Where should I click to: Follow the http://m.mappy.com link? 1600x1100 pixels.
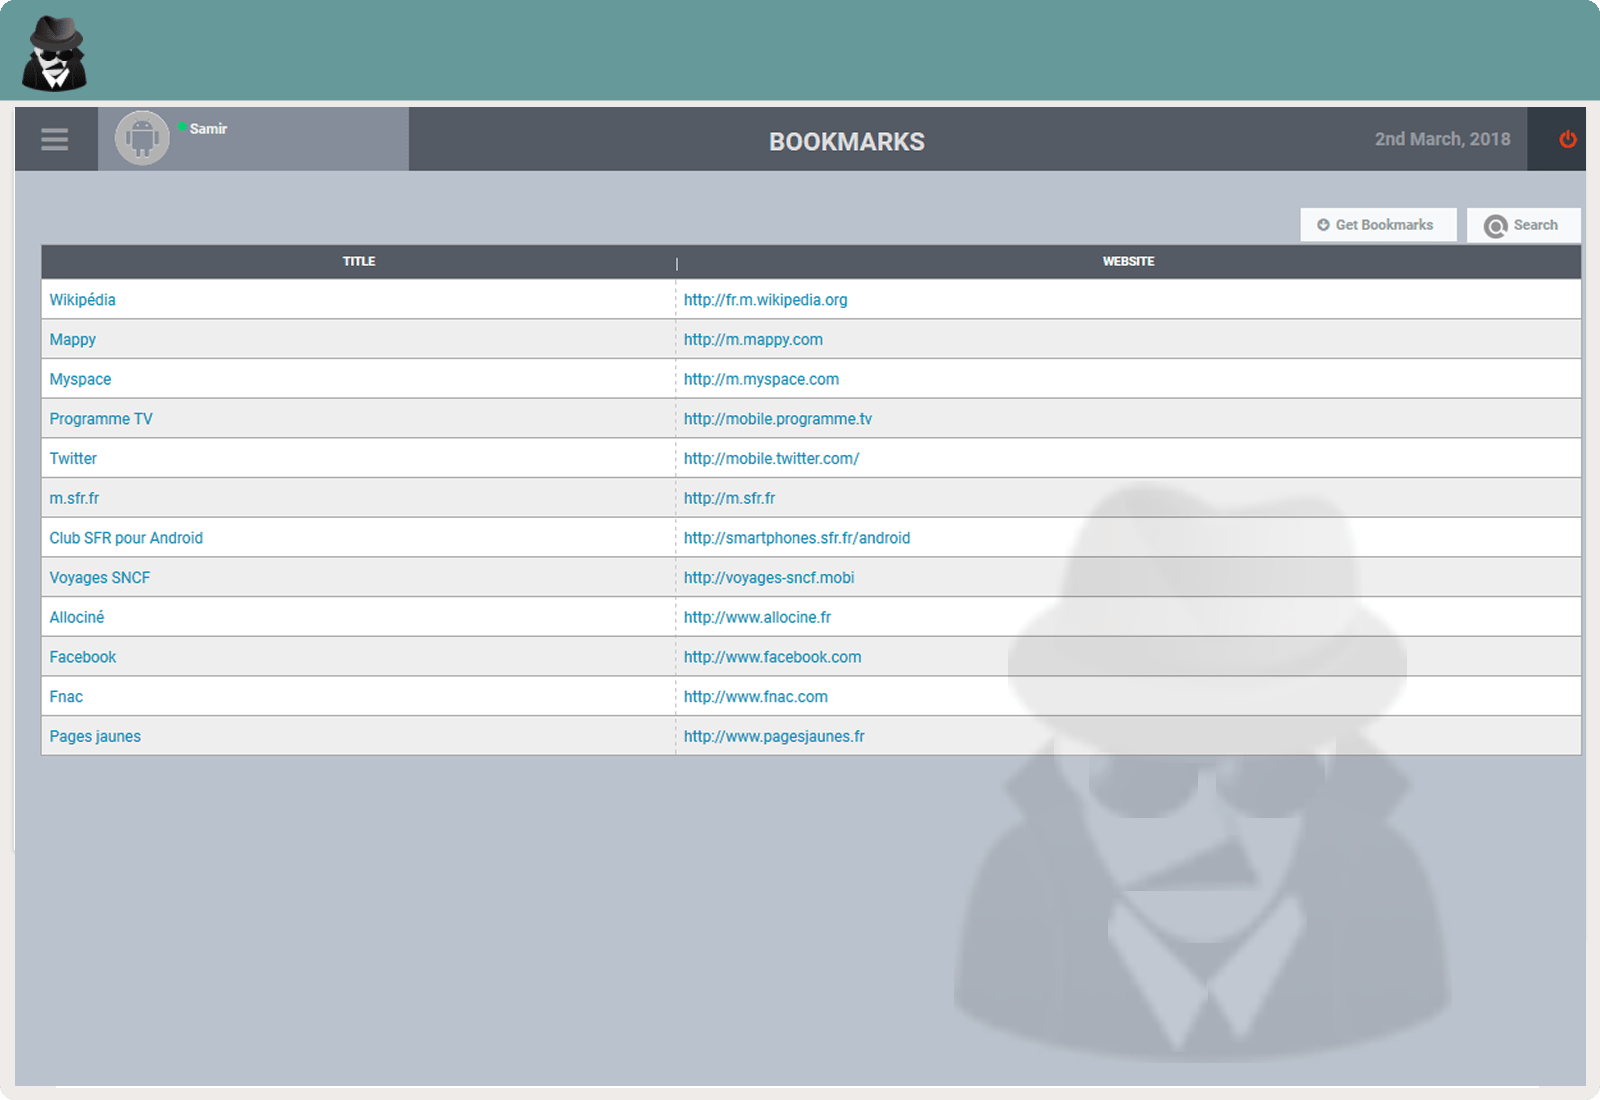pyautogui.click(x=753, y=340)
